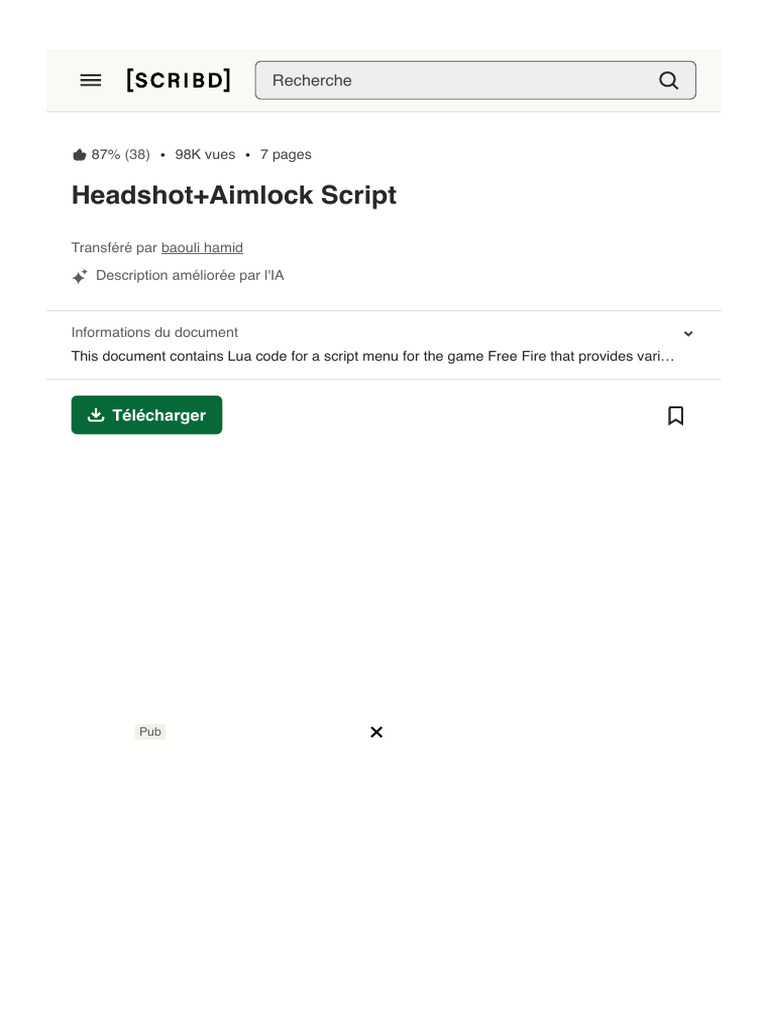This screenshot has width=768, height=1024.
Task: Click the Informations du document heading
Action: (x=155, y=332)
